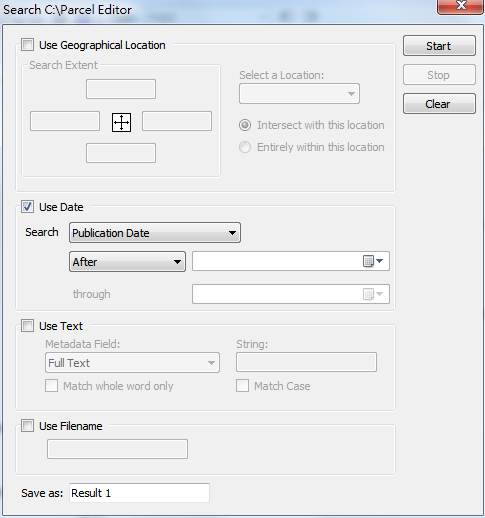Close the Search dialog window

pos(461,6)
